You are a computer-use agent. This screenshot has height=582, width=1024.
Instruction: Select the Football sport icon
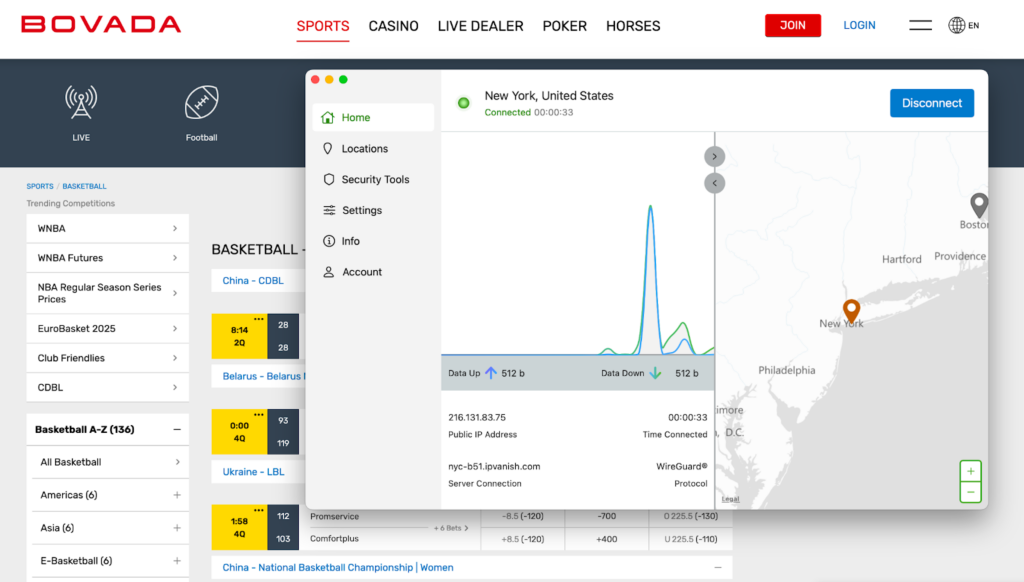click(x=201, y=103)
